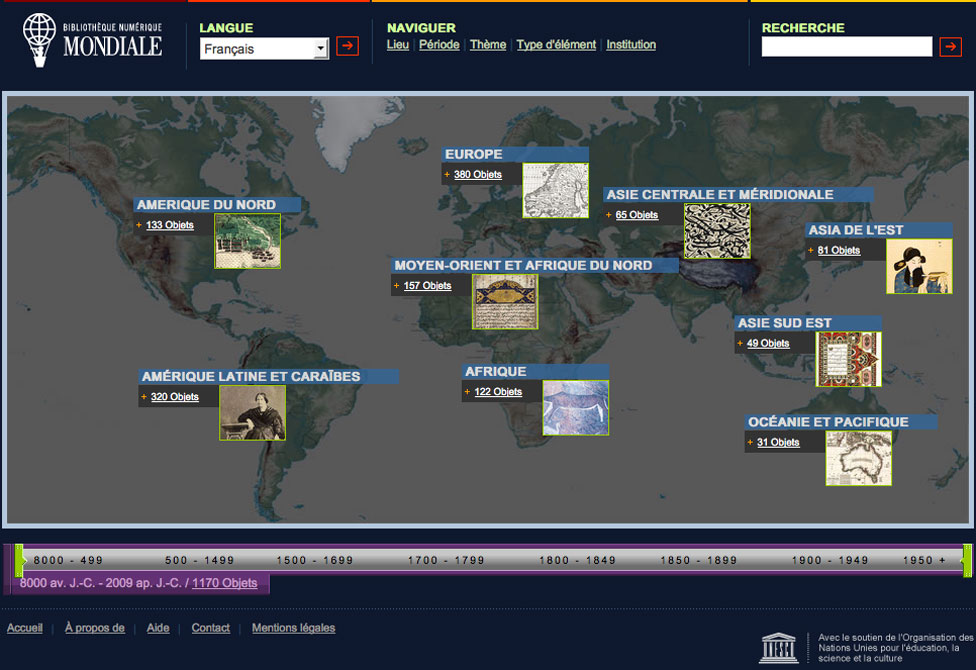The height and width of the screenshot is (670, 976).
Task: Grab the left green timeline slider handle
Action: pyautogui.click(x=19, y=560)
